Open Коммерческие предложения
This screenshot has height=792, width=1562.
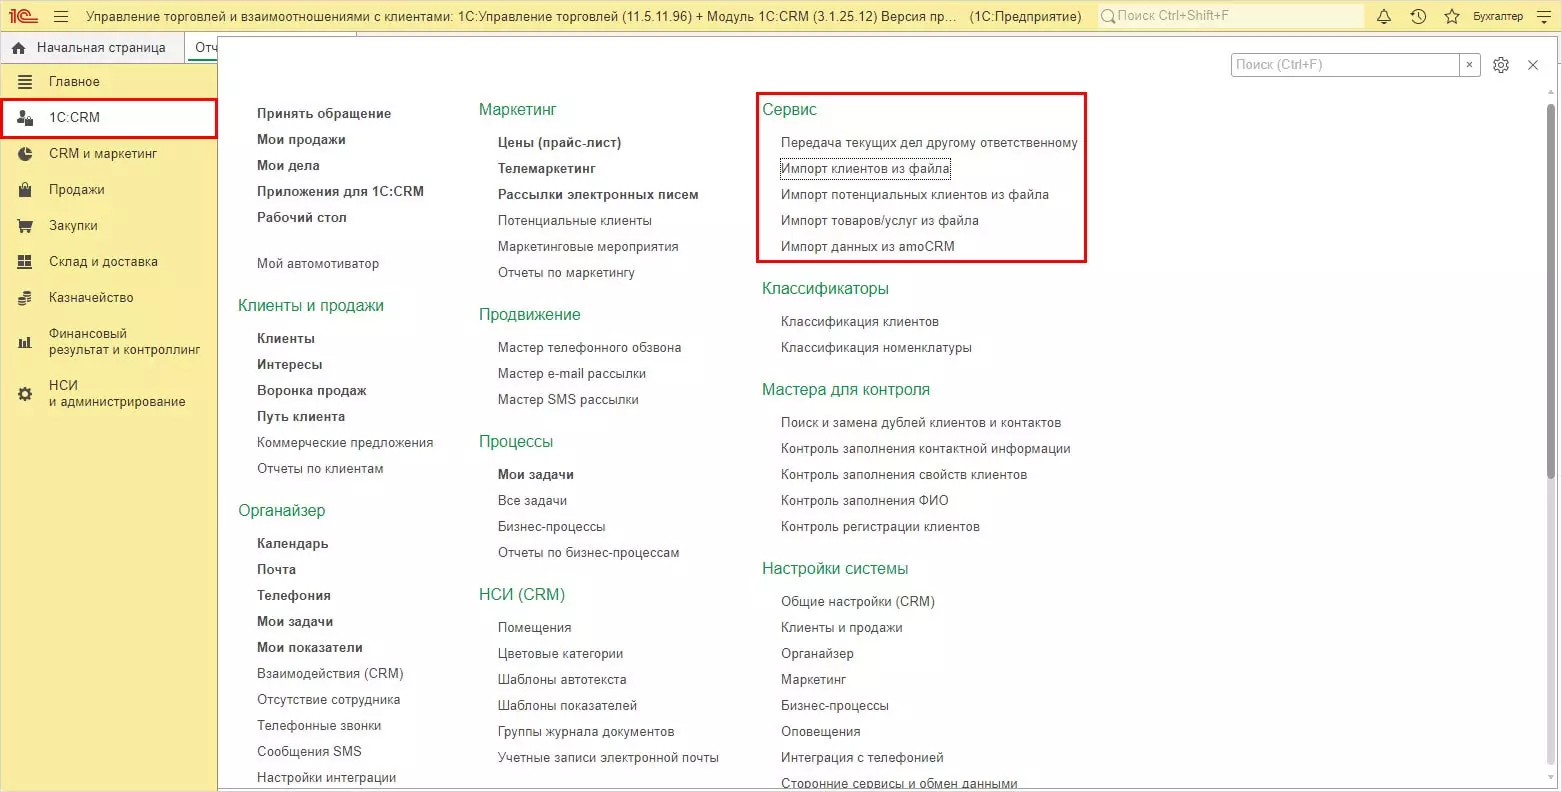point(345,443)
